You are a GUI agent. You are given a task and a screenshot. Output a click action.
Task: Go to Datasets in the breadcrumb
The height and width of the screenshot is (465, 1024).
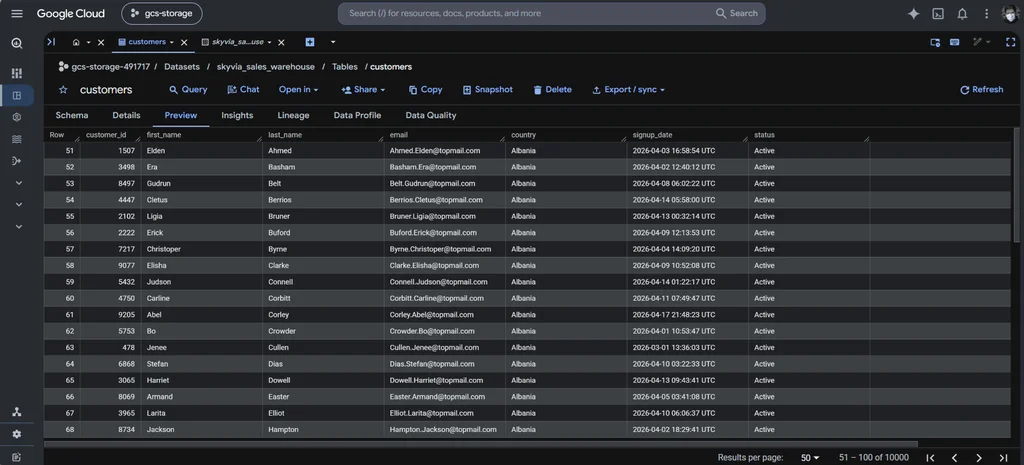coord(182,67)
